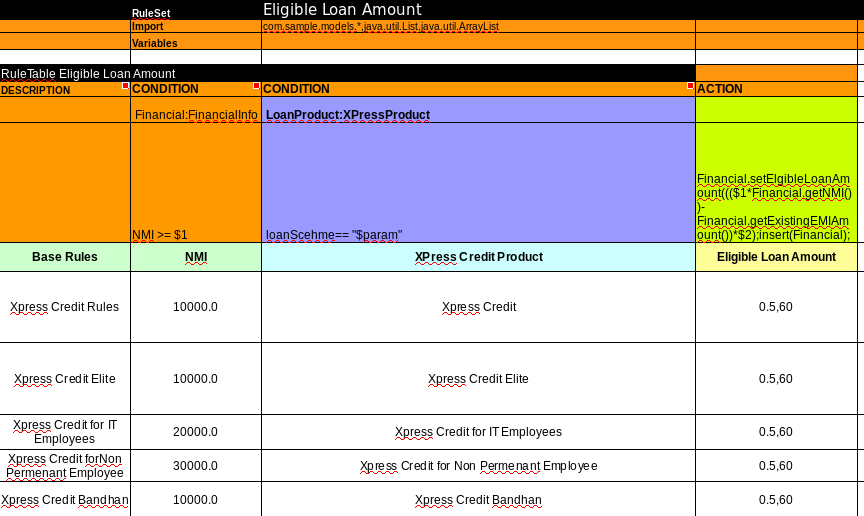Select the 'XPress Credit Product' header cell

coord(478,257)
